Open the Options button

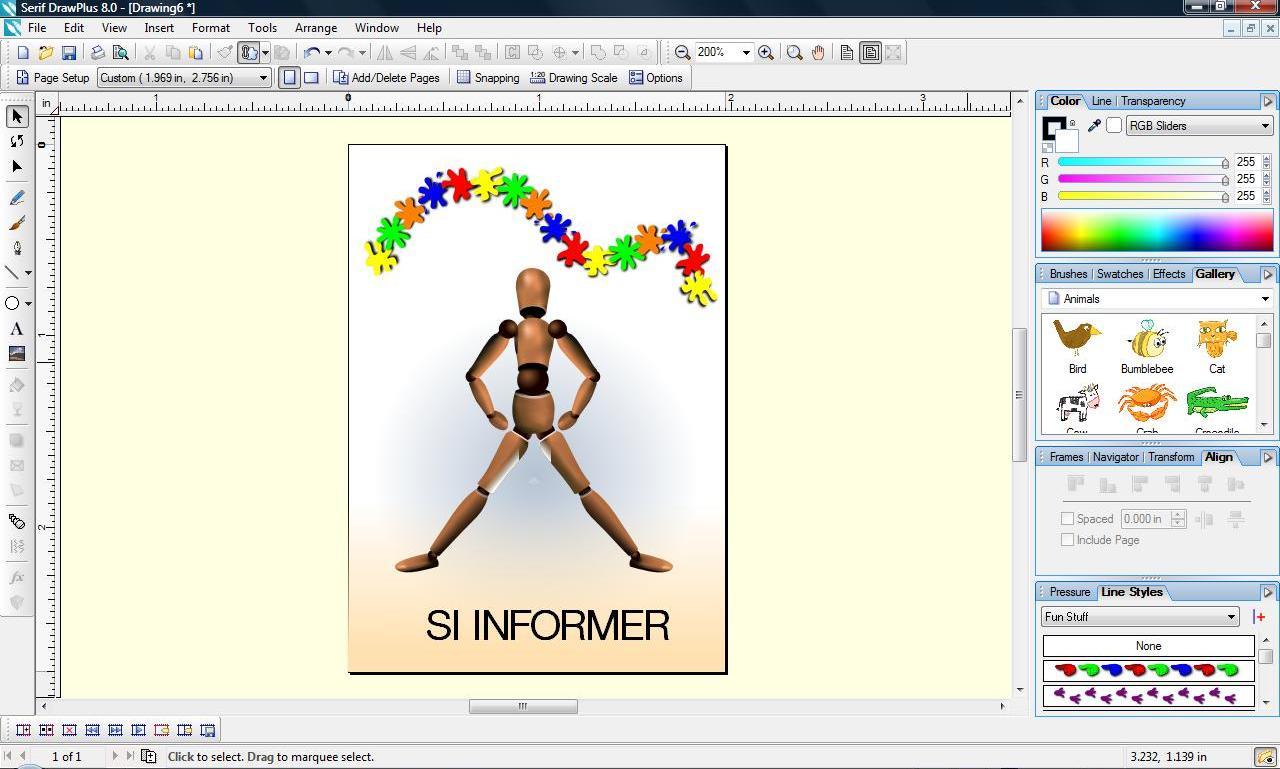pos(656,77)
